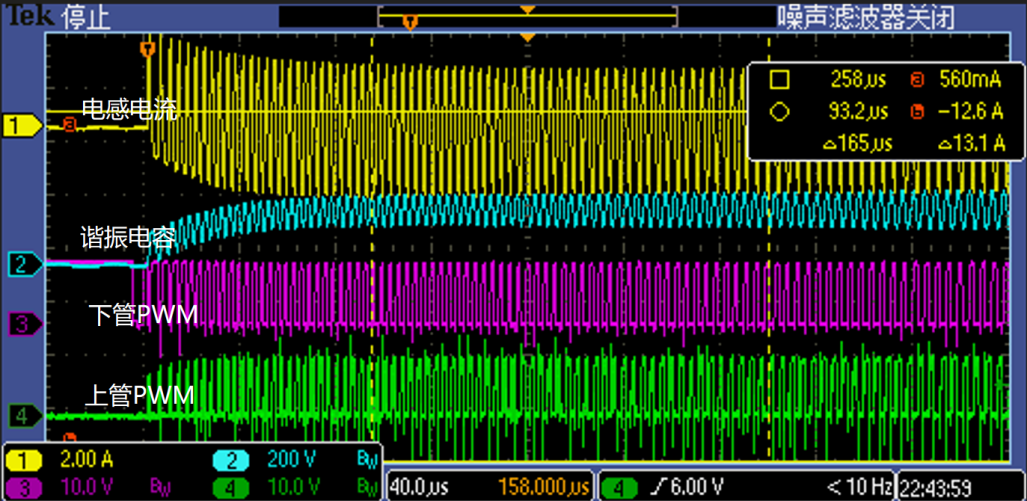Click the 158.000µs horizontal position readout

[545, 487]
